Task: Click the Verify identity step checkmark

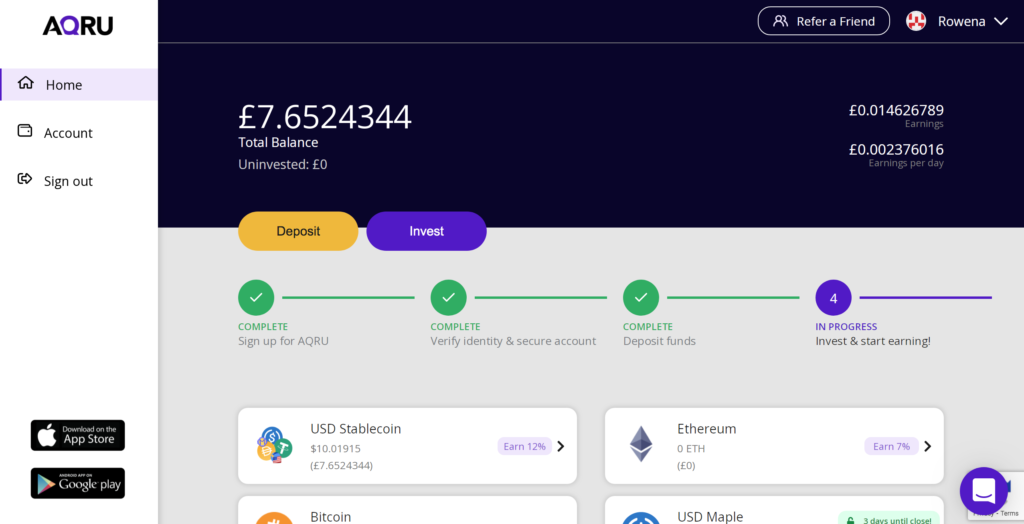Action: [x=449, y=298]
